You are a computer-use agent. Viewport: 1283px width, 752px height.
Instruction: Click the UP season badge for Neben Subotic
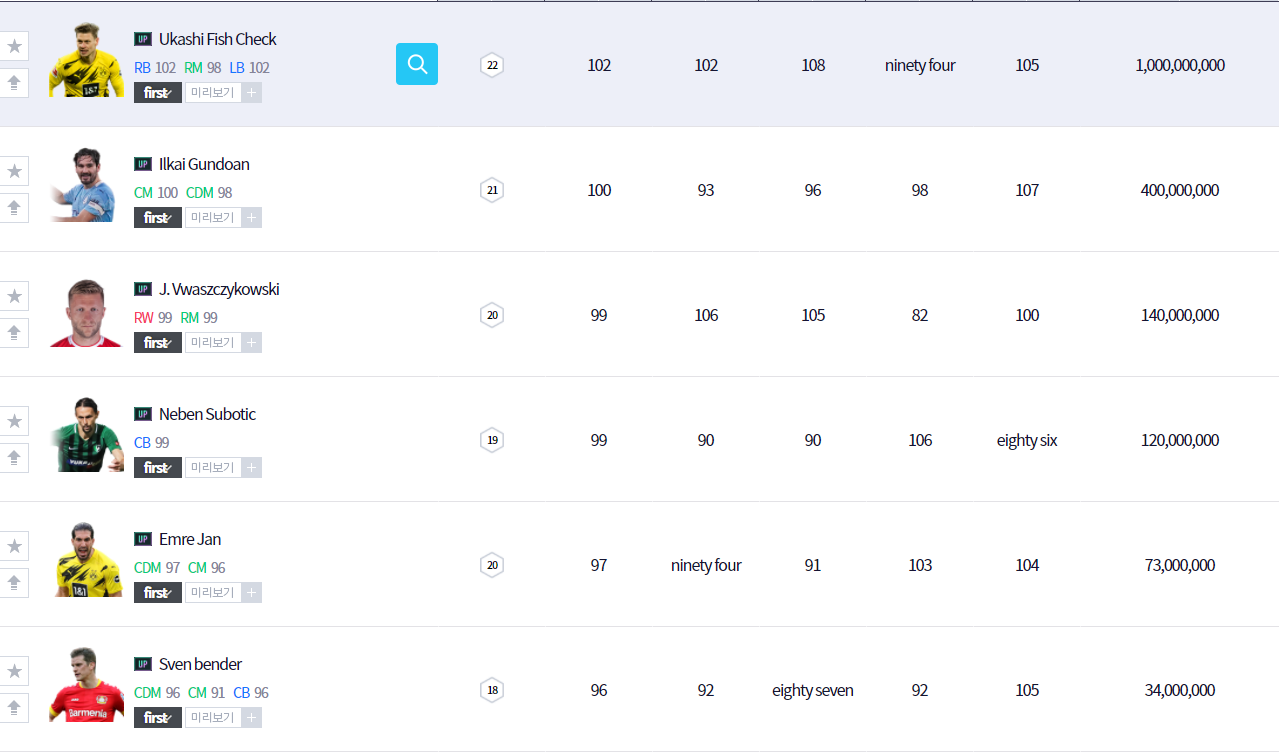[x=143, y=414]
